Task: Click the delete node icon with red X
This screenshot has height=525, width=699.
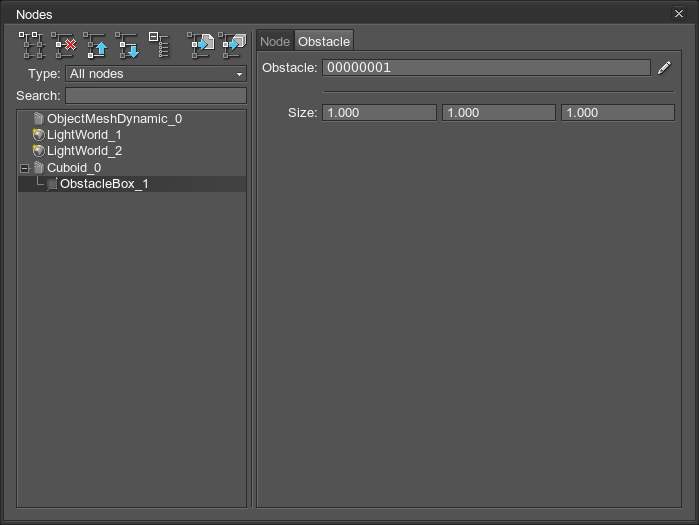Action: pyautogui.click(x=64, y=45)
